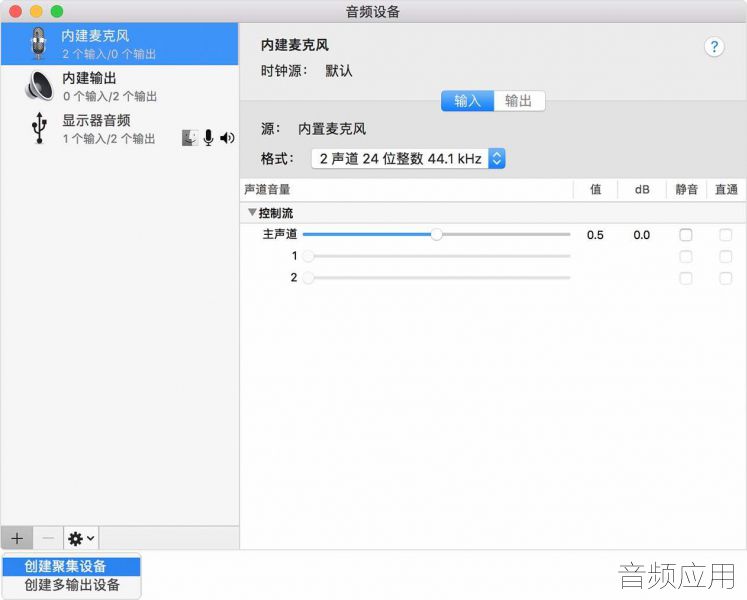This screenshot has height=600, width=747.
Task: Click the 0.0 dB value for 主声道
Action: click(x=642, y=235)
